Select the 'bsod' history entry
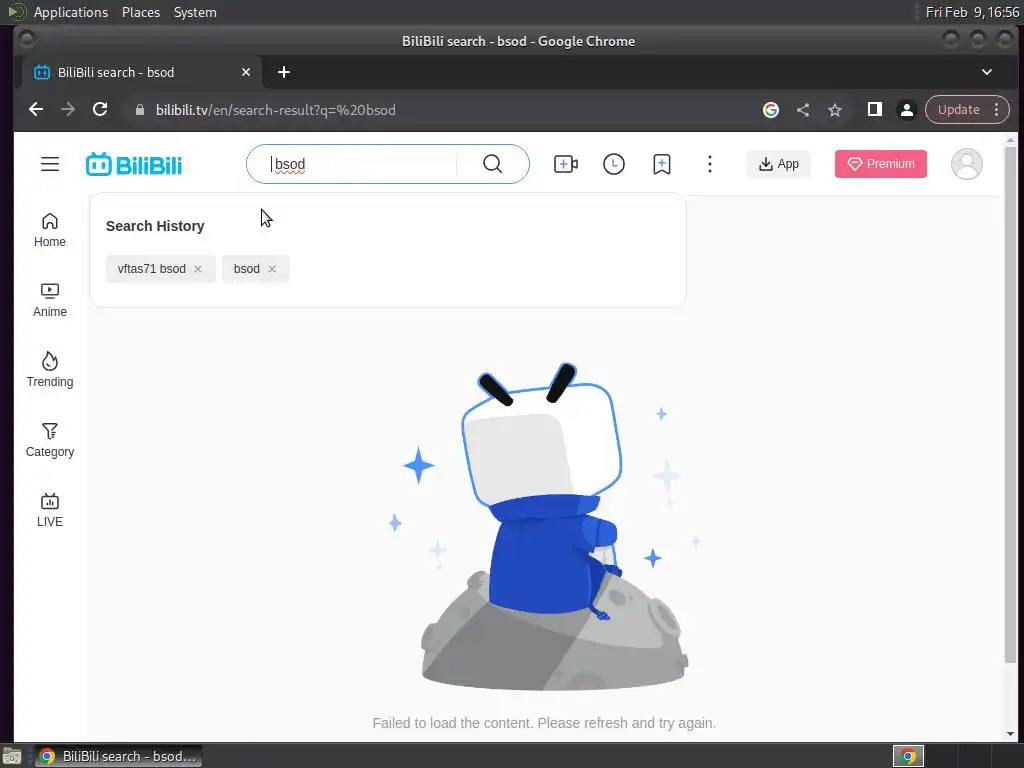The height and width of the screenshot is (768, 1024). [x=246, y=269]
